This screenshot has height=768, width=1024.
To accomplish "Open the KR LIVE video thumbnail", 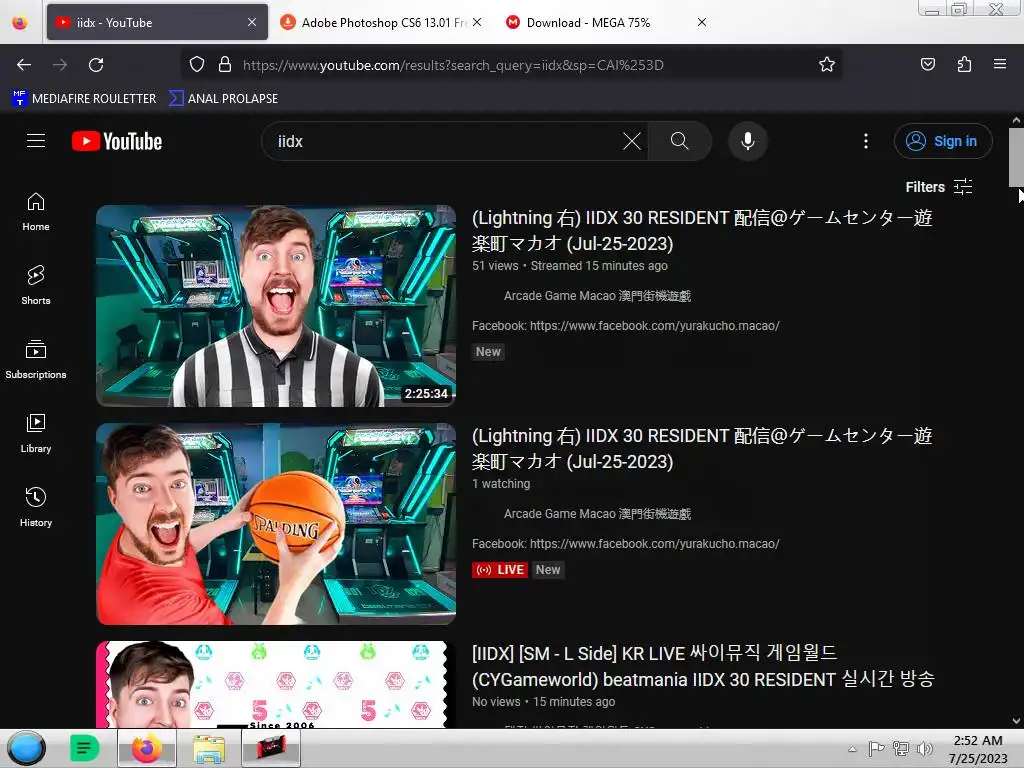I will pos(276,684).
